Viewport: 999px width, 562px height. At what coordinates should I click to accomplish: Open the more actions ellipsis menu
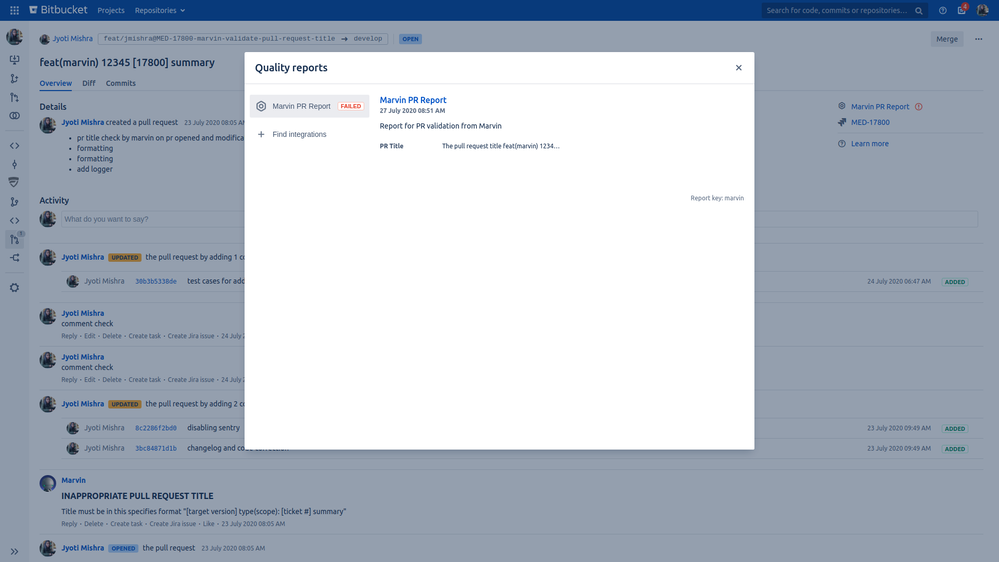tap(979, 39)
